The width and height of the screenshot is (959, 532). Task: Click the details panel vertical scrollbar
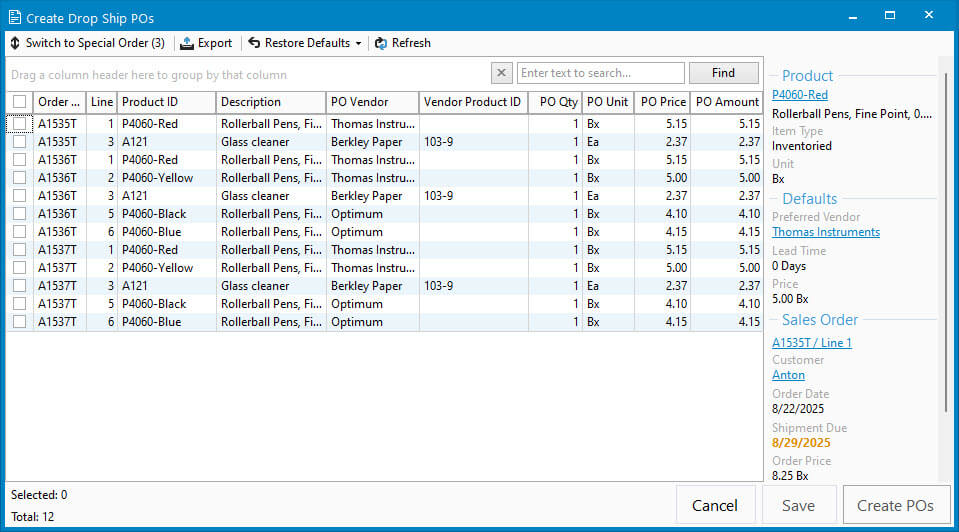click(946, 242)
